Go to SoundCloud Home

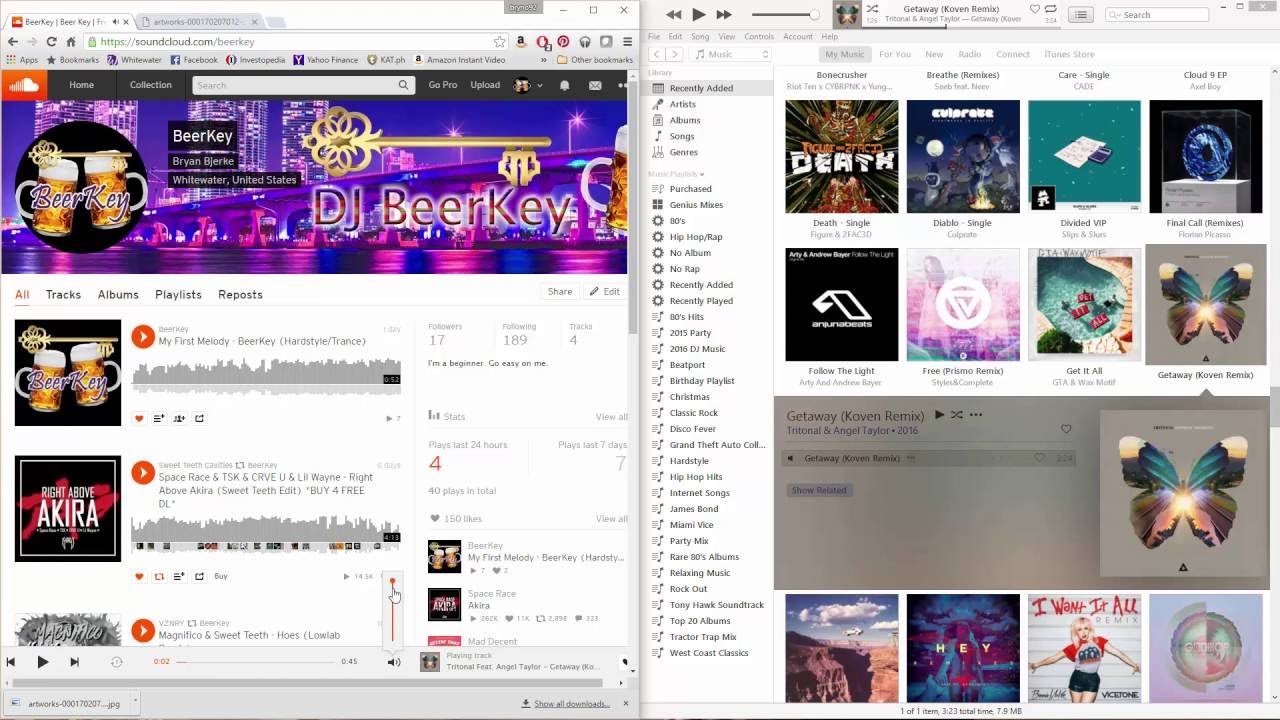(x=81, y=85)
